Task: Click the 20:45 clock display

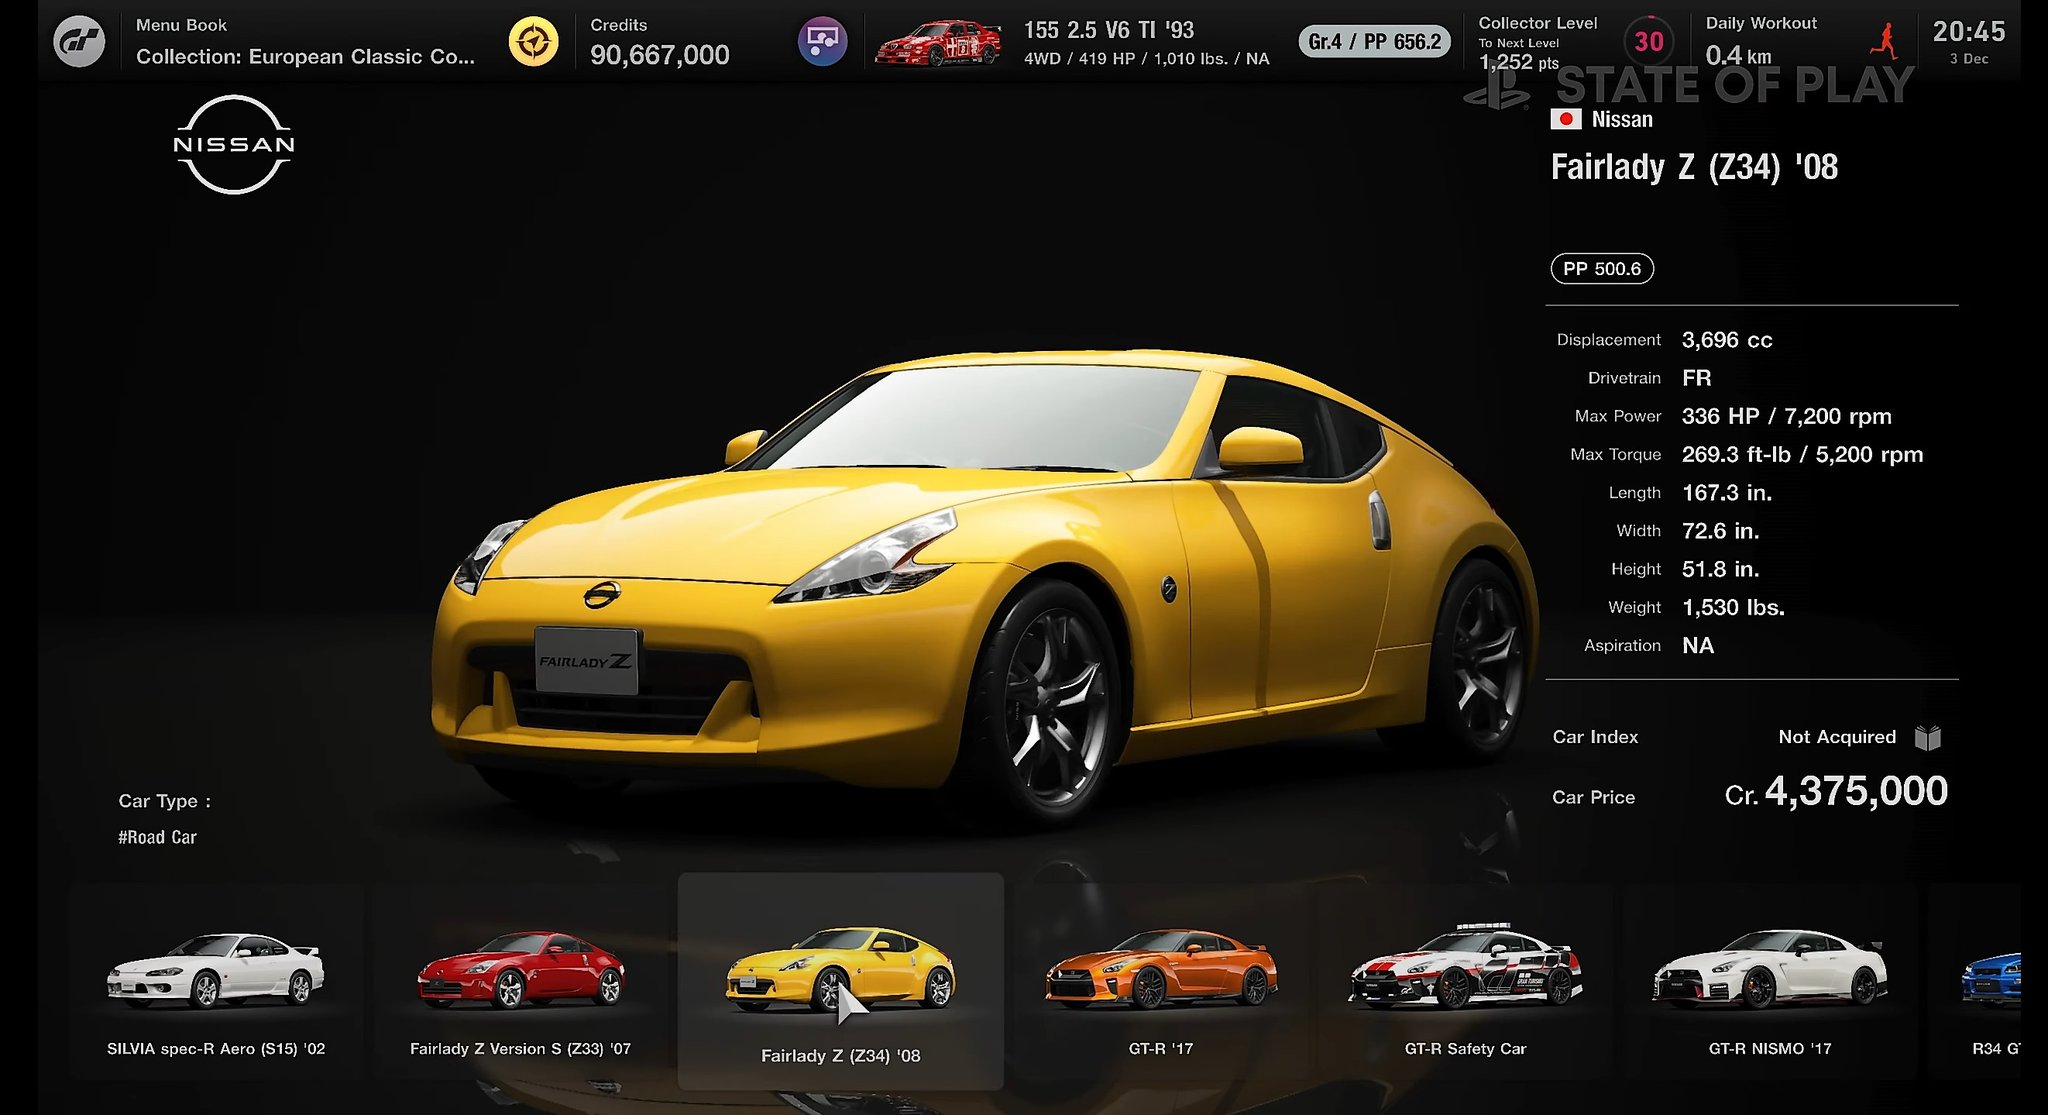Action: (1968, 32)
